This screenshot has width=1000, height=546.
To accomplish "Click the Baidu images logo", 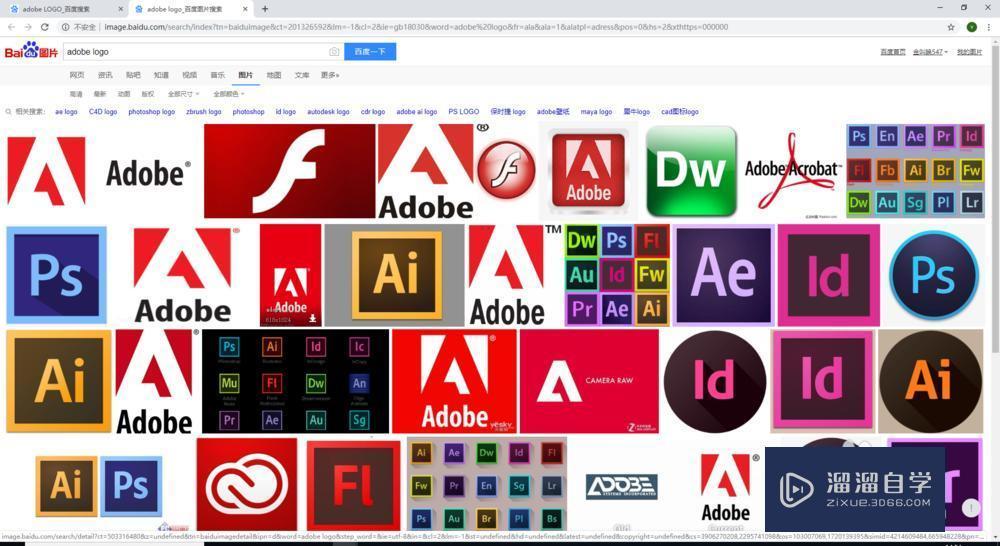I will tap(31, 51).
